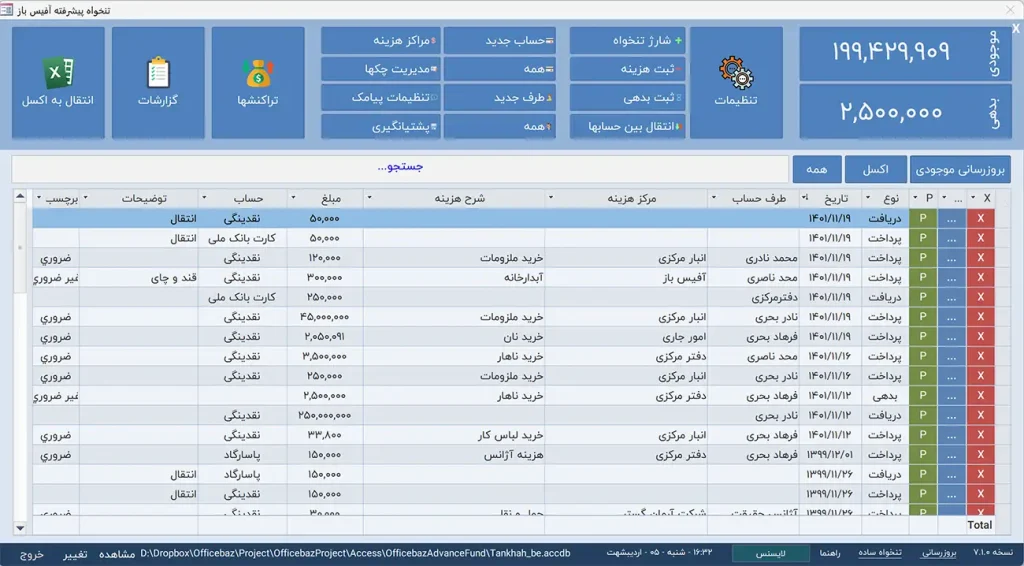
Task: Click green P on the 2,500,000 debt row
Action: click(x=923, y=396)
